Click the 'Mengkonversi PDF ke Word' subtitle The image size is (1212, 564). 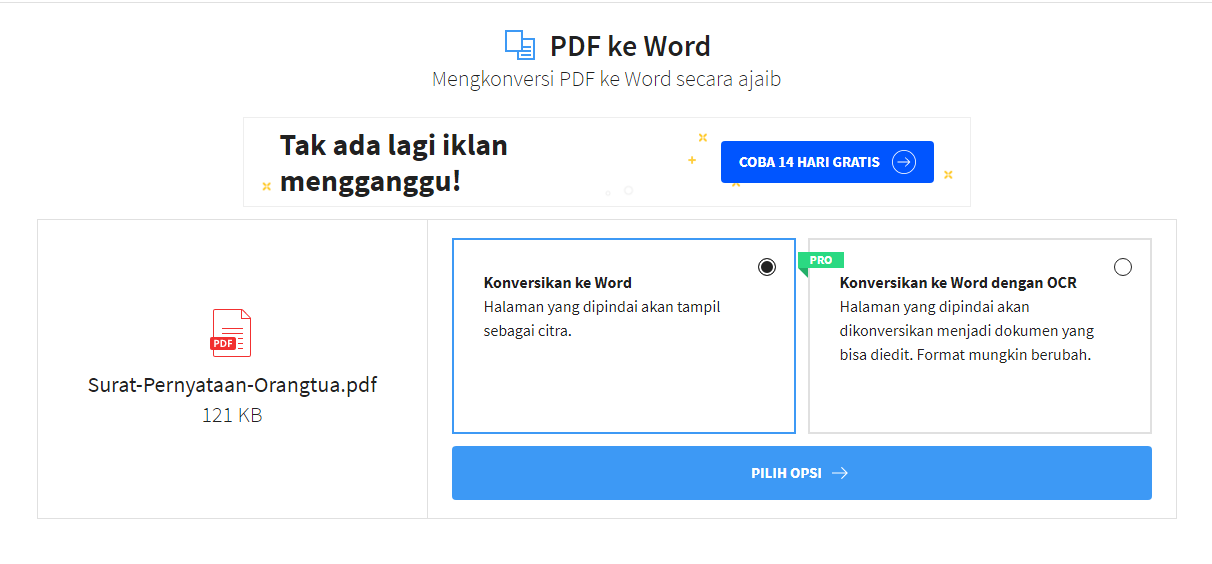[x=606, y=79]
